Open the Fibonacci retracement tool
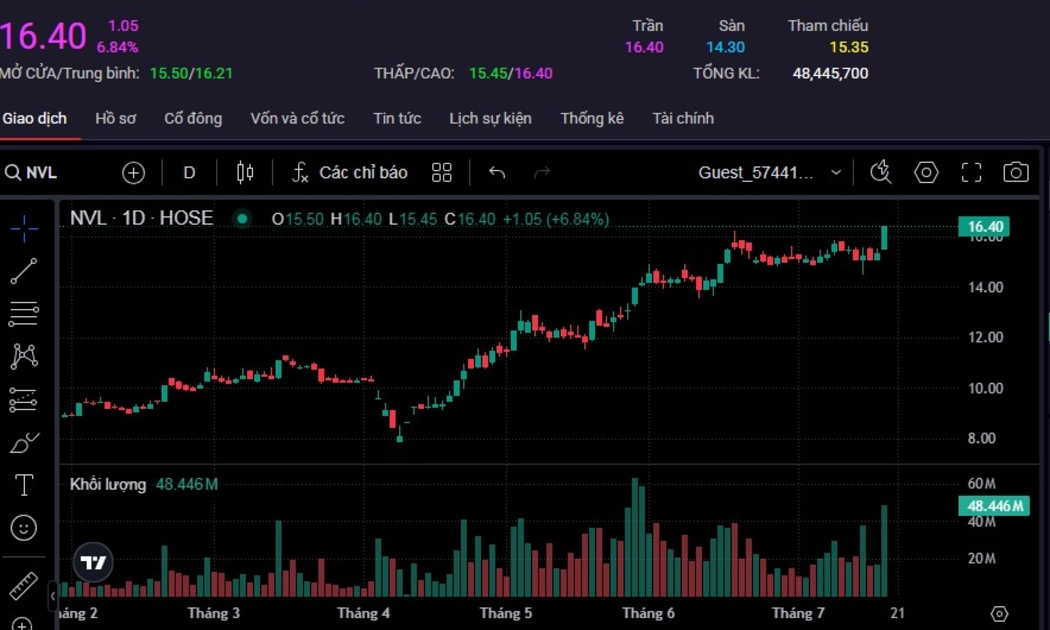Screen dimensions: 1050x630 24,314
